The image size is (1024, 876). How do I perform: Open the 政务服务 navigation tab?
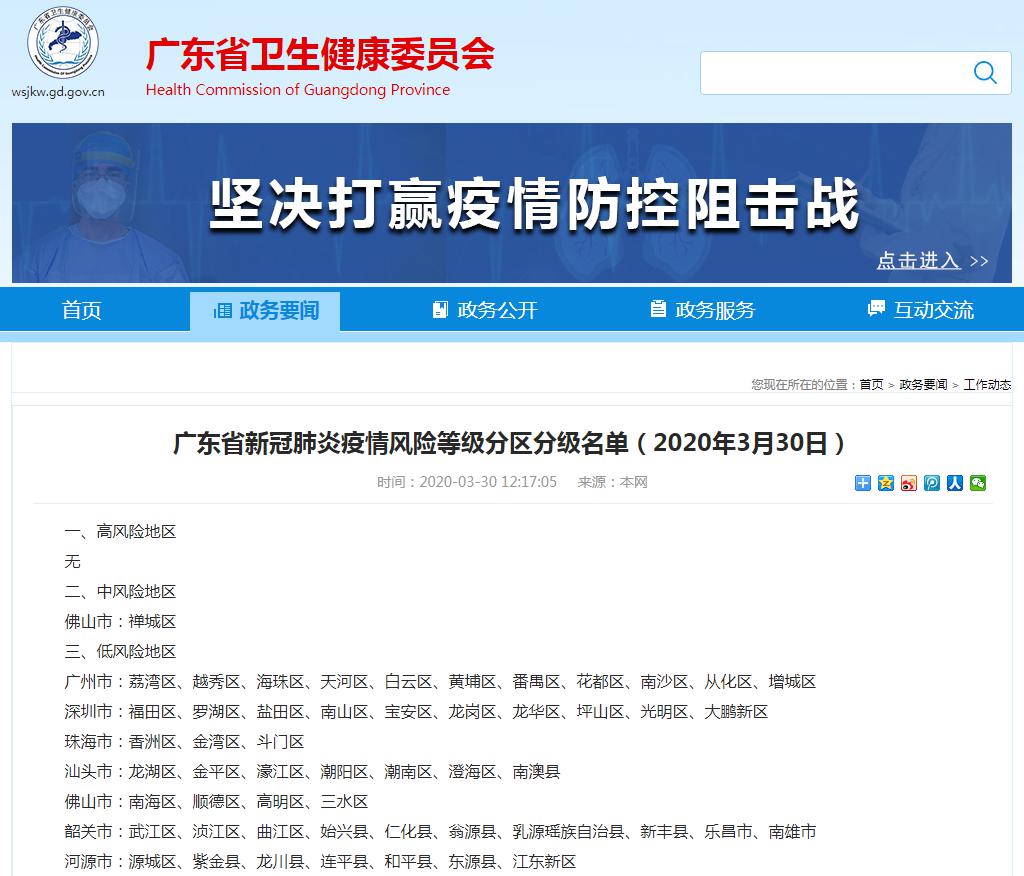point(703,310)
